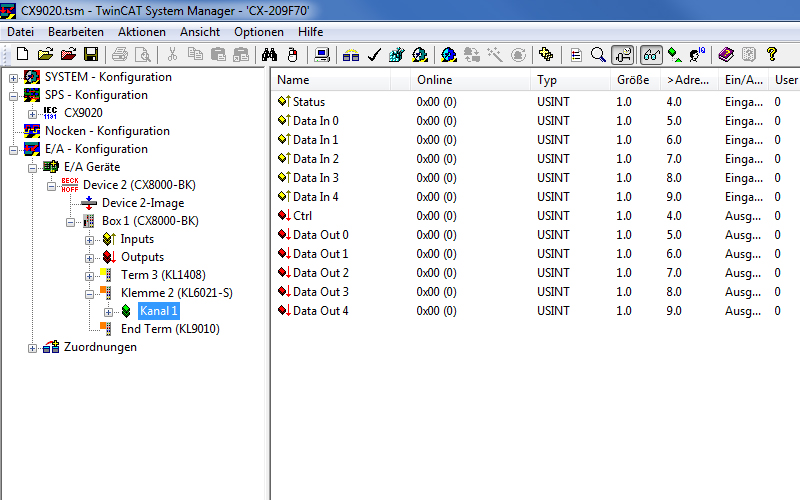Expand the CX9020 PLC node
Screen dimensions: 800x500
click(32, 114)
